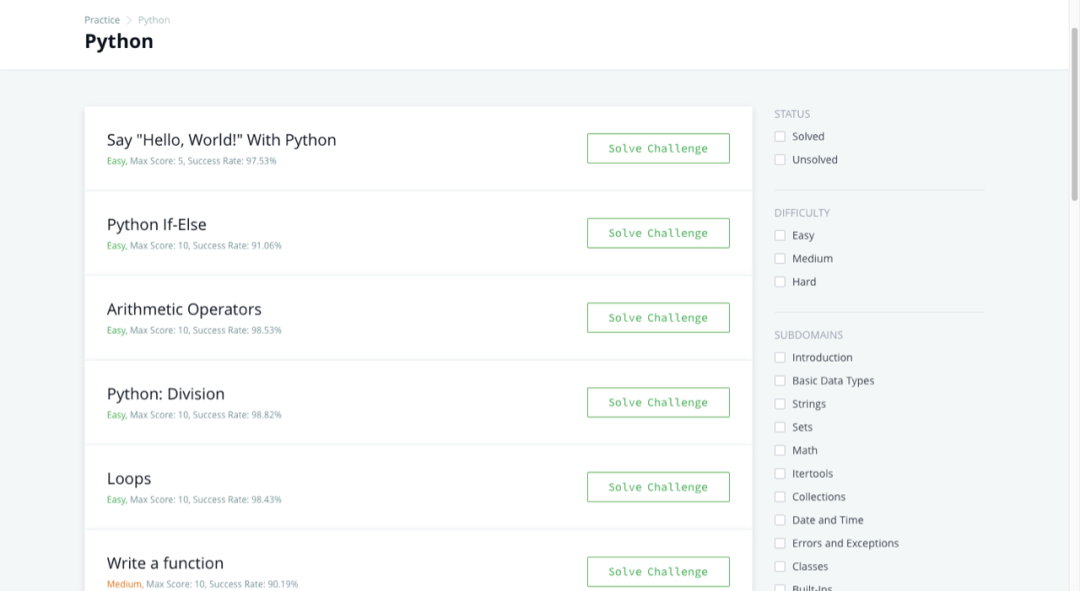The height and width of the screenshot is (591, 1080).
Task: Select the Hard difficulty checkbox
Action: (780, 282)
